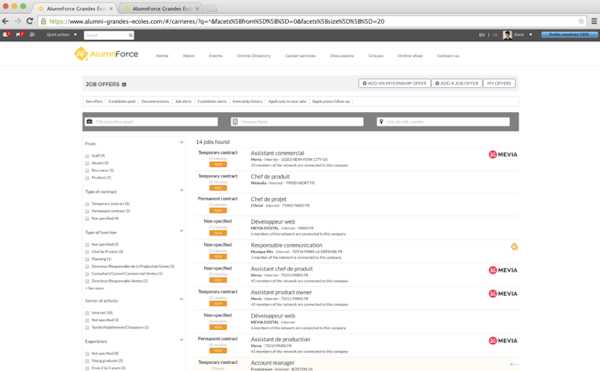Open the News menu
Image resolution: width=600 pixels, height=371 pixels.
pos(189,56)
